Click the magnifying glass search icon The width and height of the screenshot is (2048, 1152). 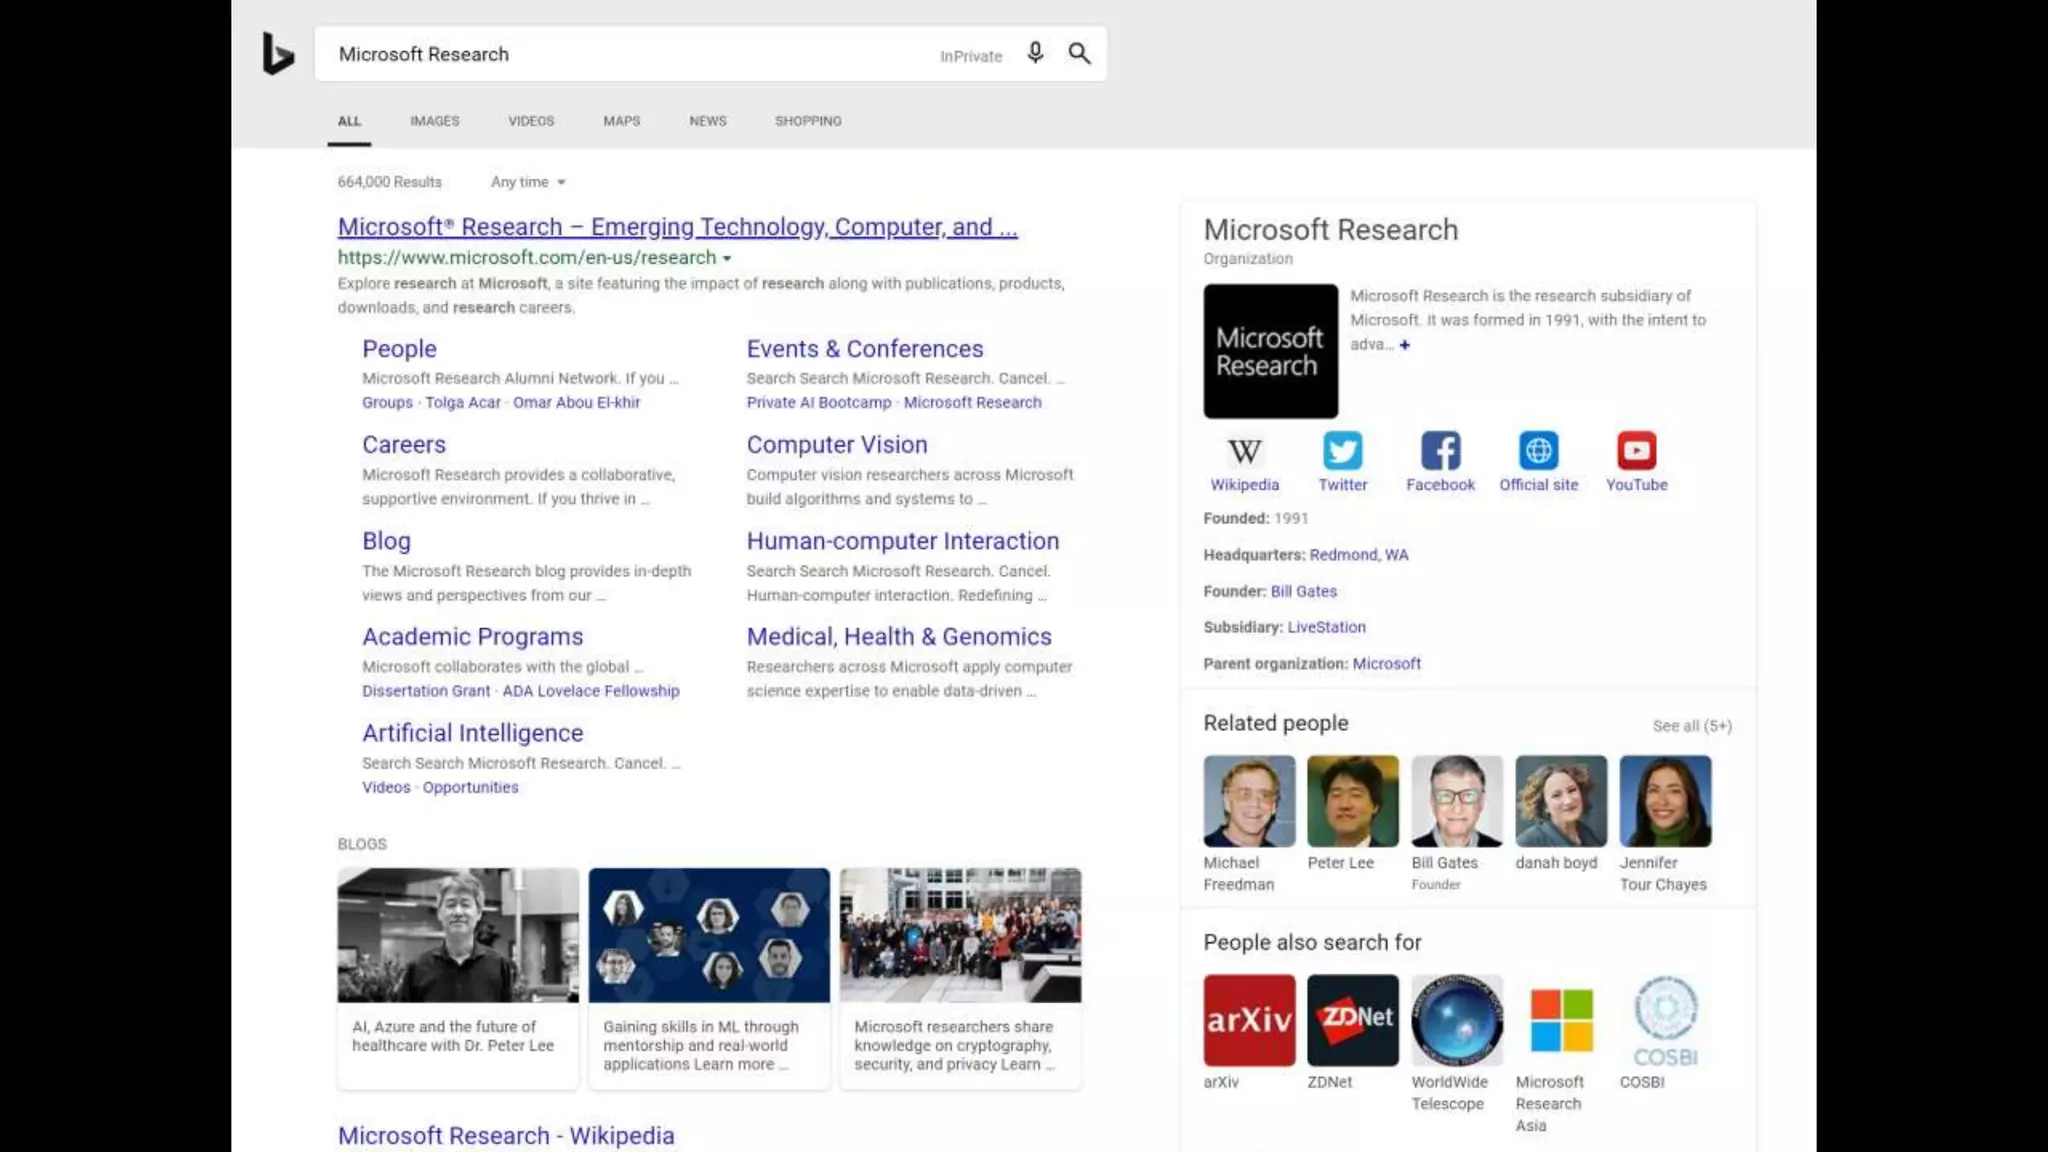point(1079,53)
